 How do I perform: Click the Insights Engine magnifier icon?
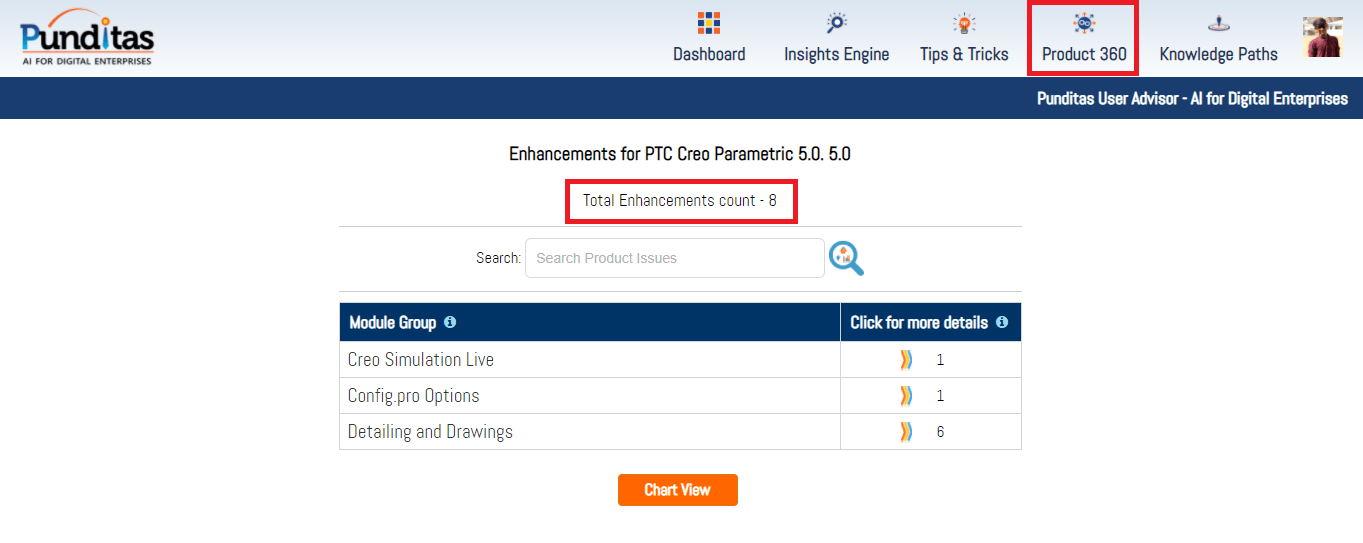pyautogui.click(x=836, y=23)
